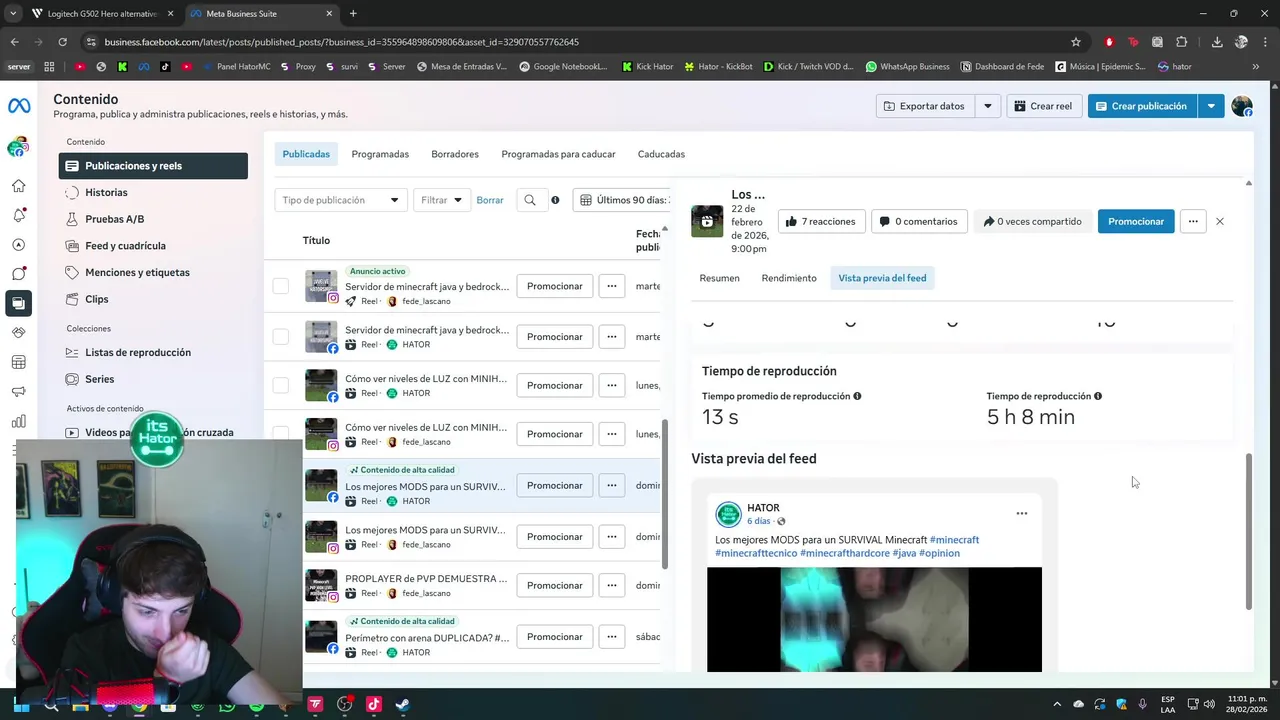Open TikTok app in Windows taskbar
The image size is (1280, 720).
pyautogui.click(x=373, y=704)
